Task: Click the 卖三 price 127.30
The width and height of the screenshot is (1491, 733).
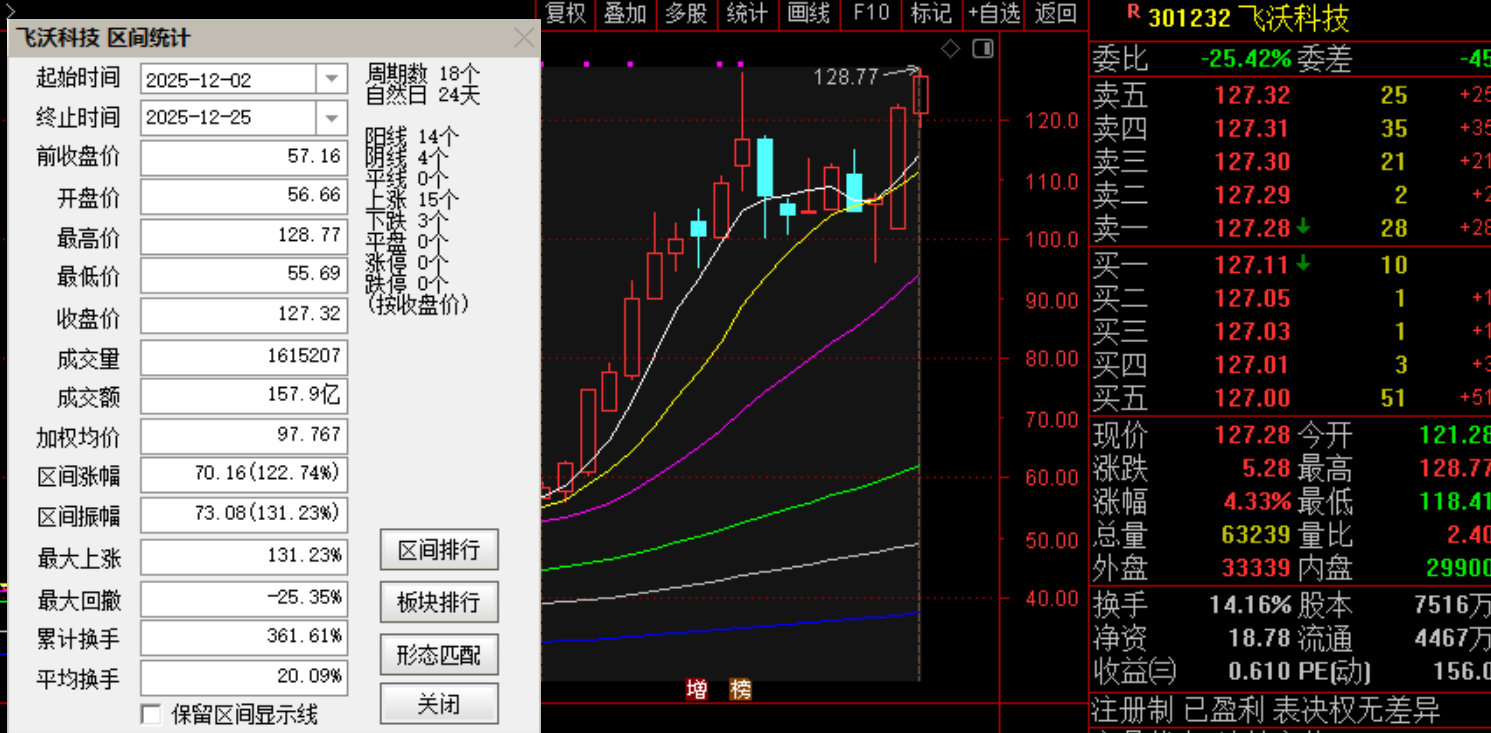Action: tap(1252, 162)
